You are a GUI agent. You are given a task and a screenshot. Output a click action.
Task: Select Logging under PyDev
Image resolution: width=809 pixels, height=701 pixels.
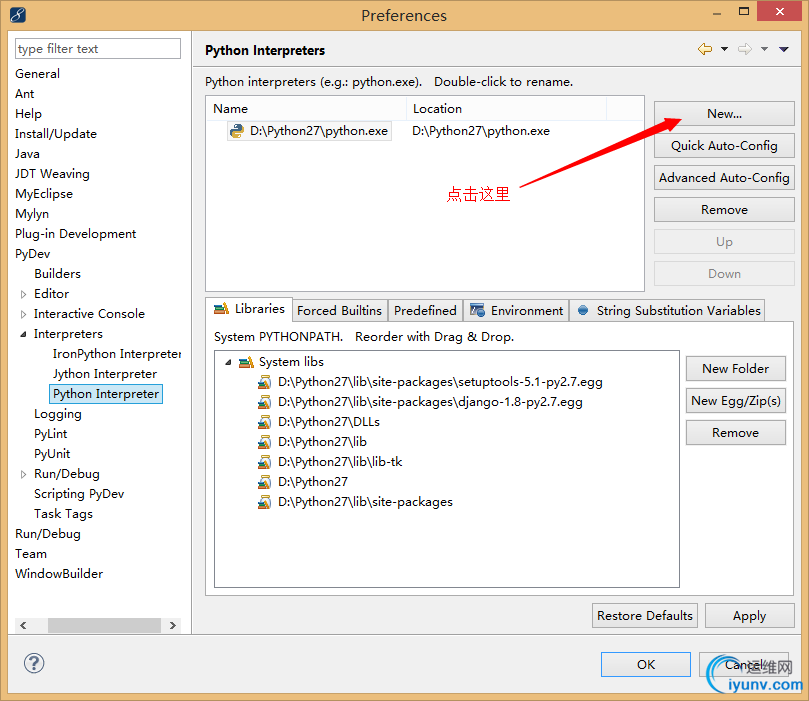click(58, 414)
